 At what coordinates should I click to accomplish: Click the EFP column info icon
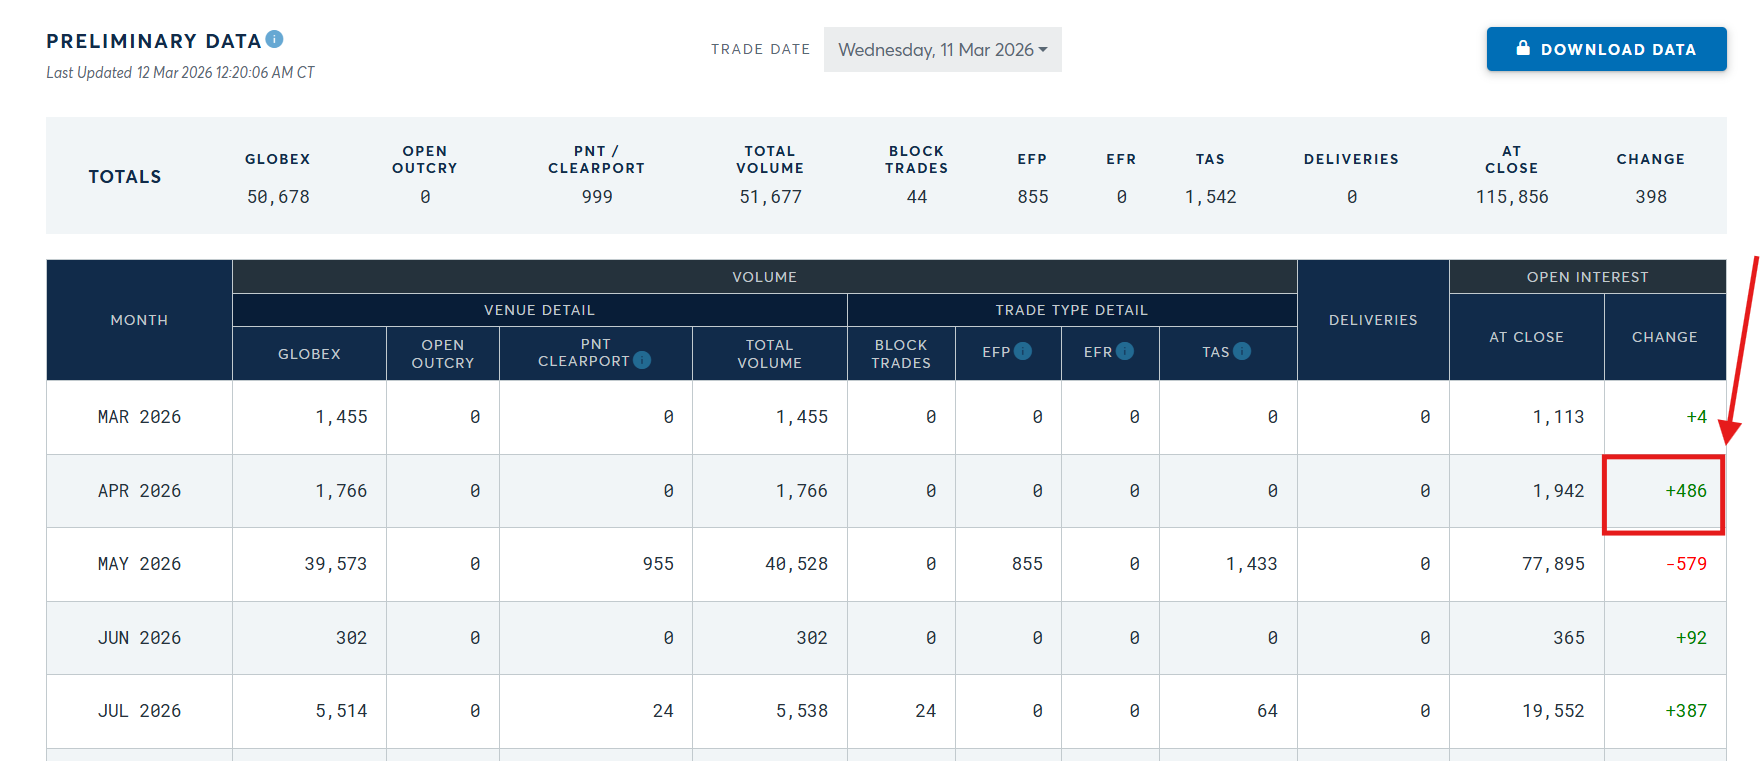[x=1023, y=351]
